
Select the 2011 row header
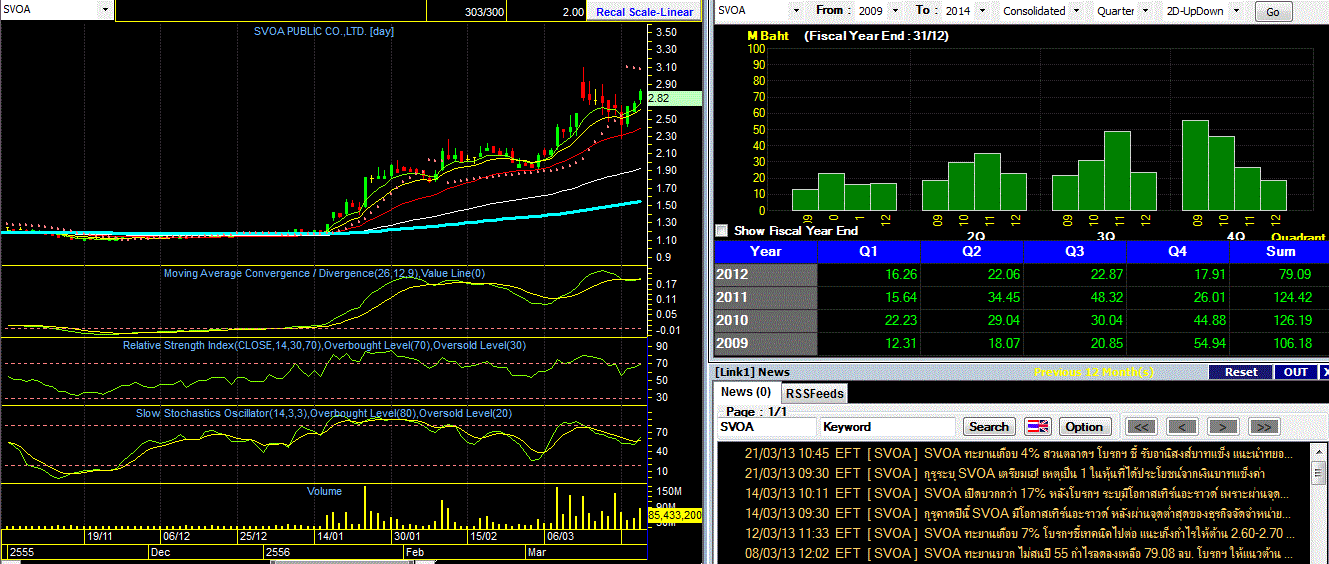pos(766,297)
